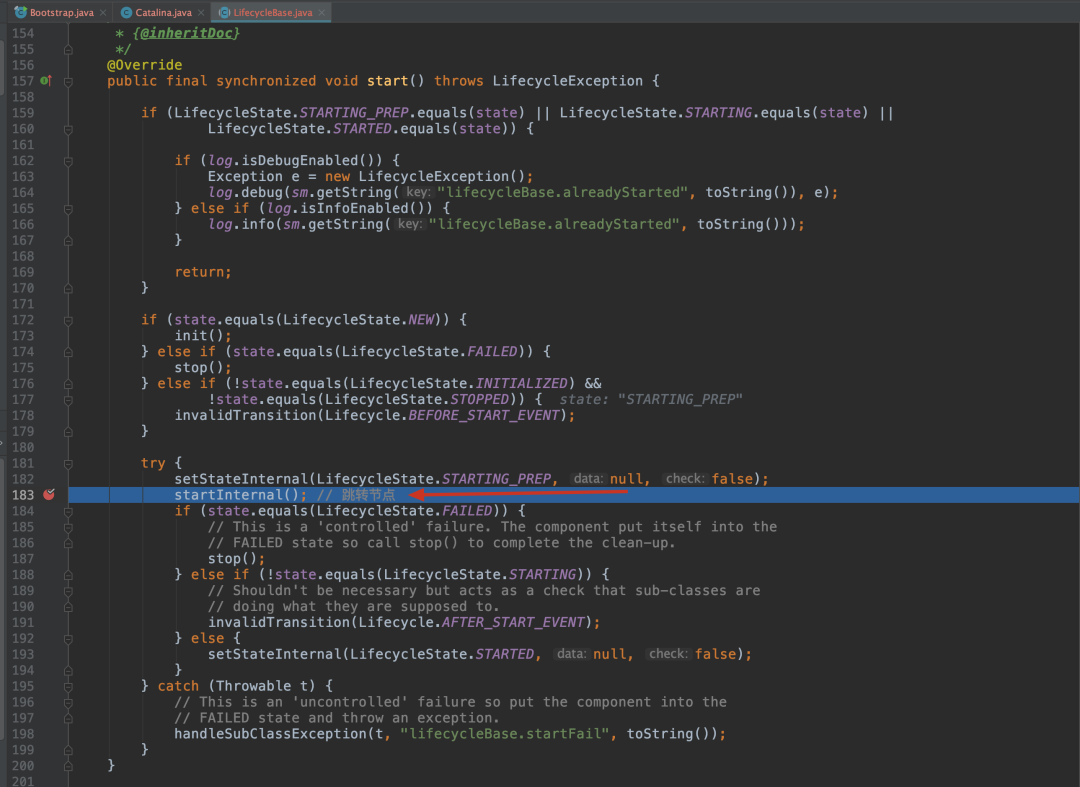The width and height of the screenshot is (1080, 787).
Task: Click the stop() call on line 175
Action: click(x=199, y=367)
